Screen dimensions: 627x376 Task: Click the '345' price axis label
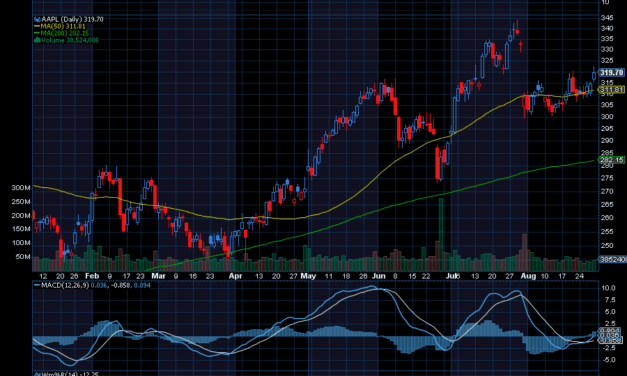pyautogui.click(x=607, y=18)
